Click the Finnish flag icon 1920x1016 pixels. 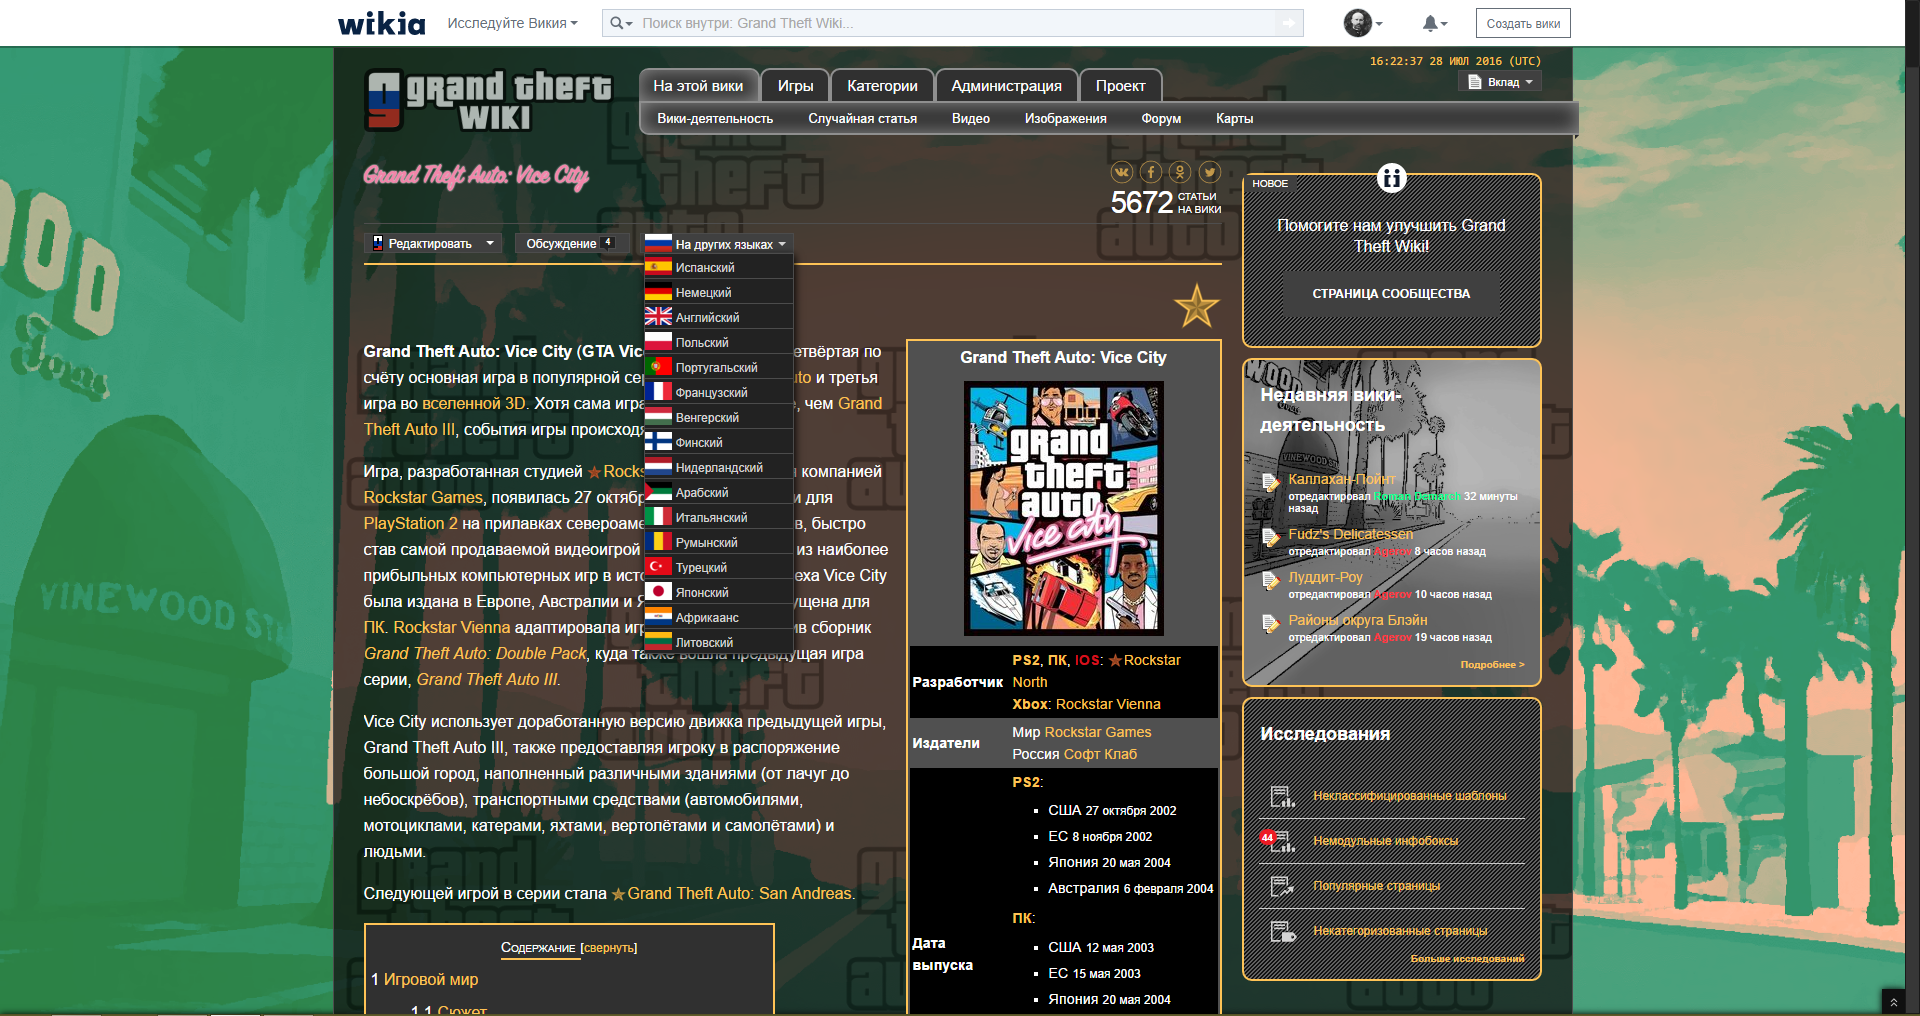658,442
